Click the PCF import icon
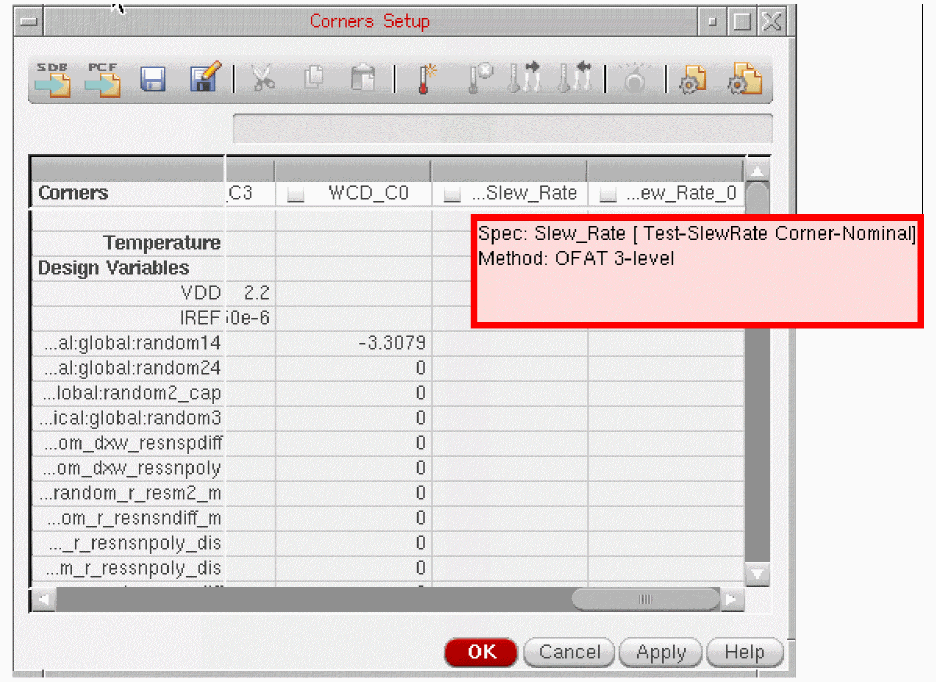This screenshot has width=936, height=682. point(102,79)
